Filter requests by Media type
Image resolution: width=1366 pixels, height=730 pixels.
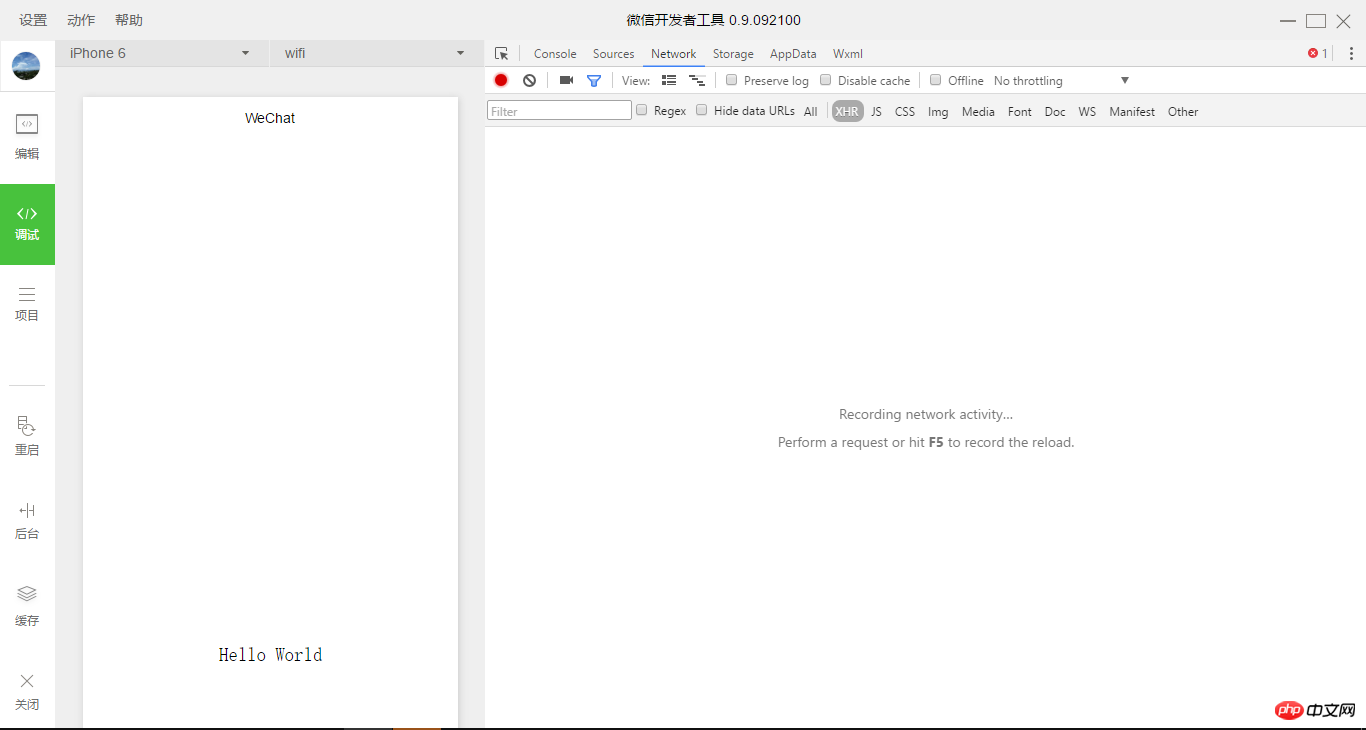(978, 111)
